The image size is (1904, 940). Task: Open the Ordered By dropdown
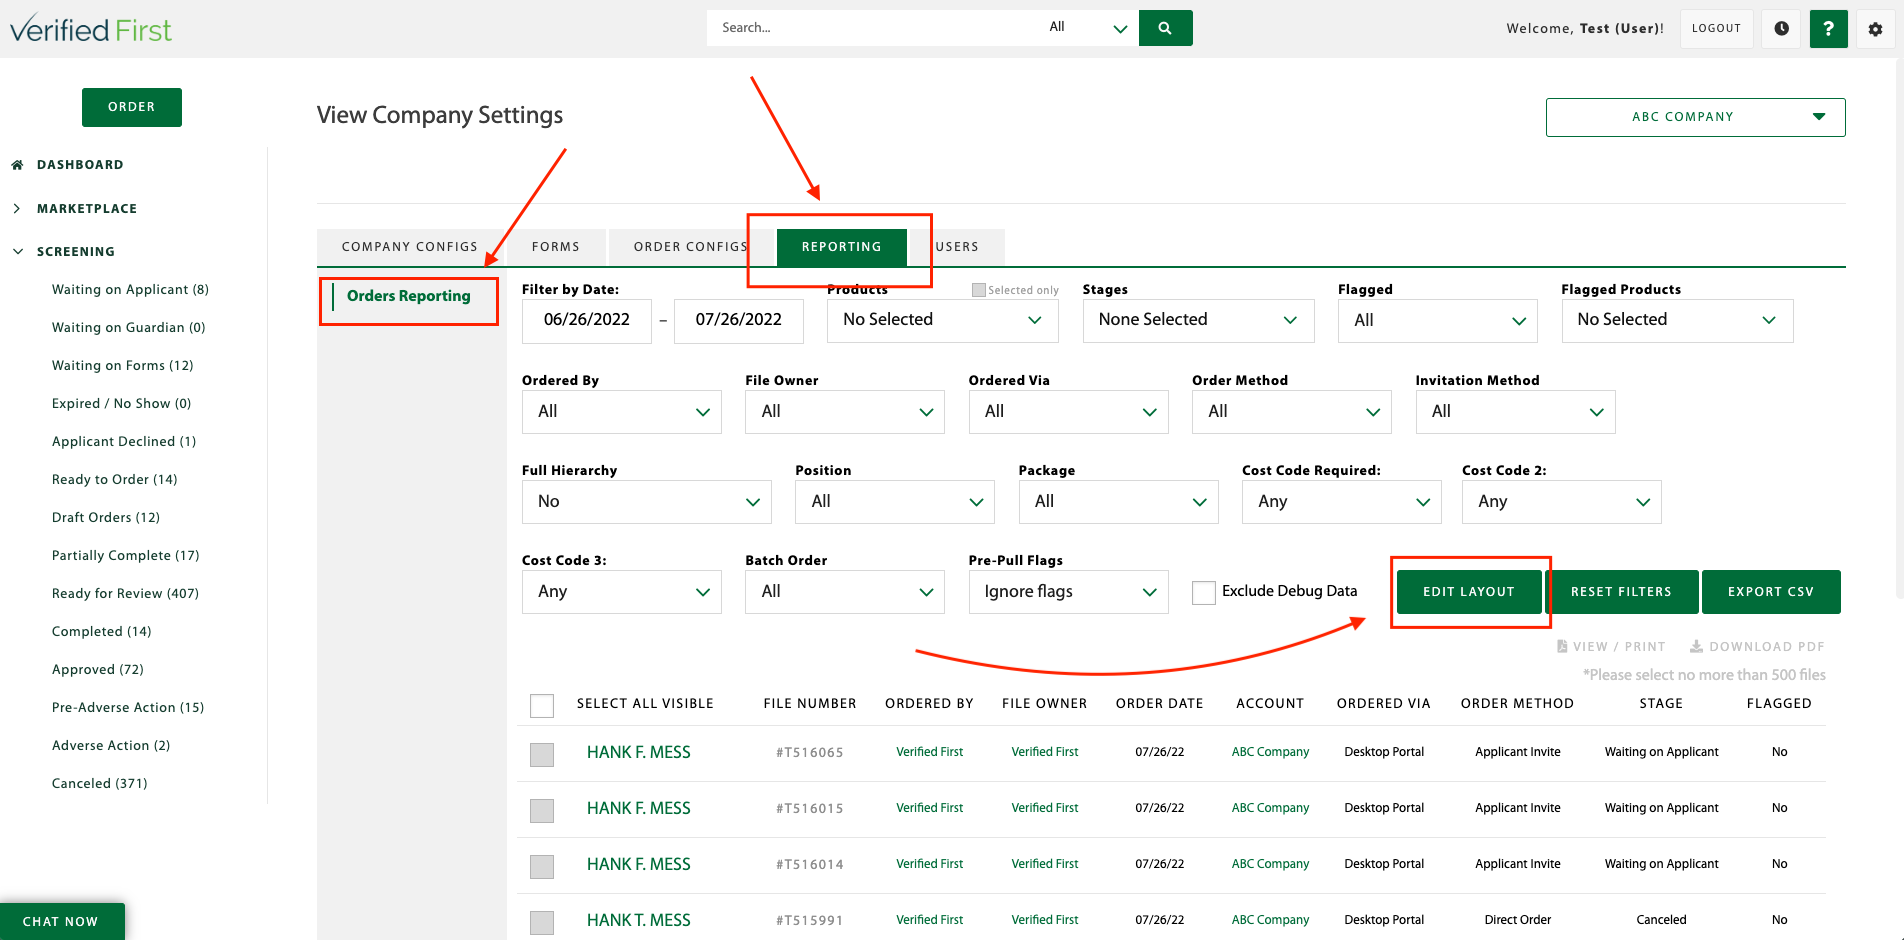(x=621, y=411)
